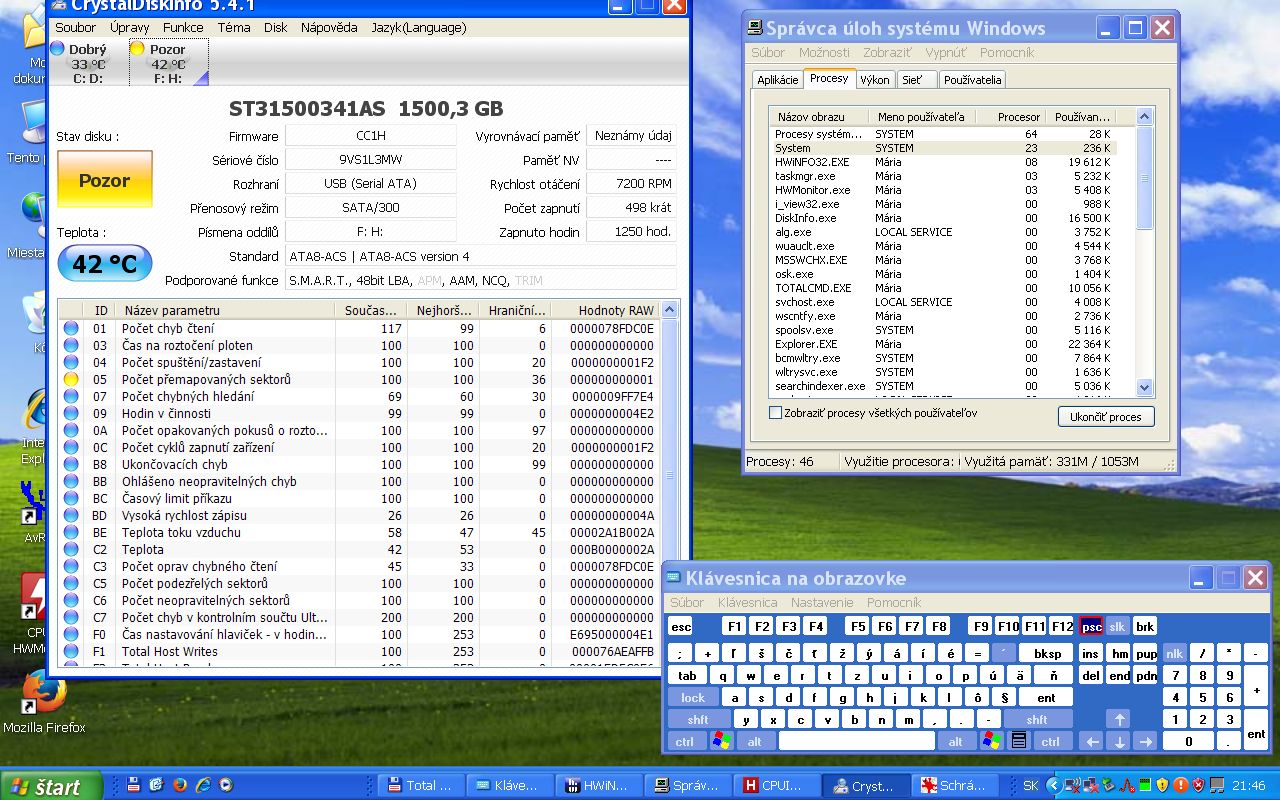Click the Název parametru column header
The width and height of the screenshot is (1280, 800).
coord(225,310)
